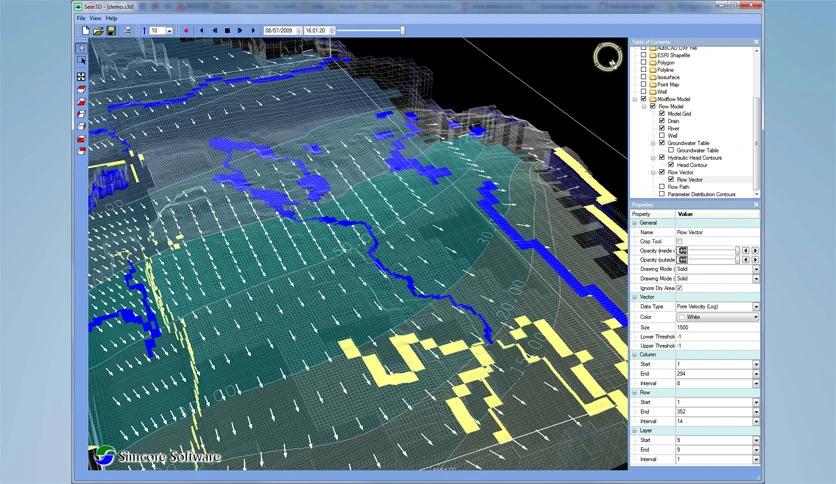Image resolution: width=836 pixels, height=484 pixels.
Task: Open the Color dropdown showing White
Action: [x=756, y=317]
